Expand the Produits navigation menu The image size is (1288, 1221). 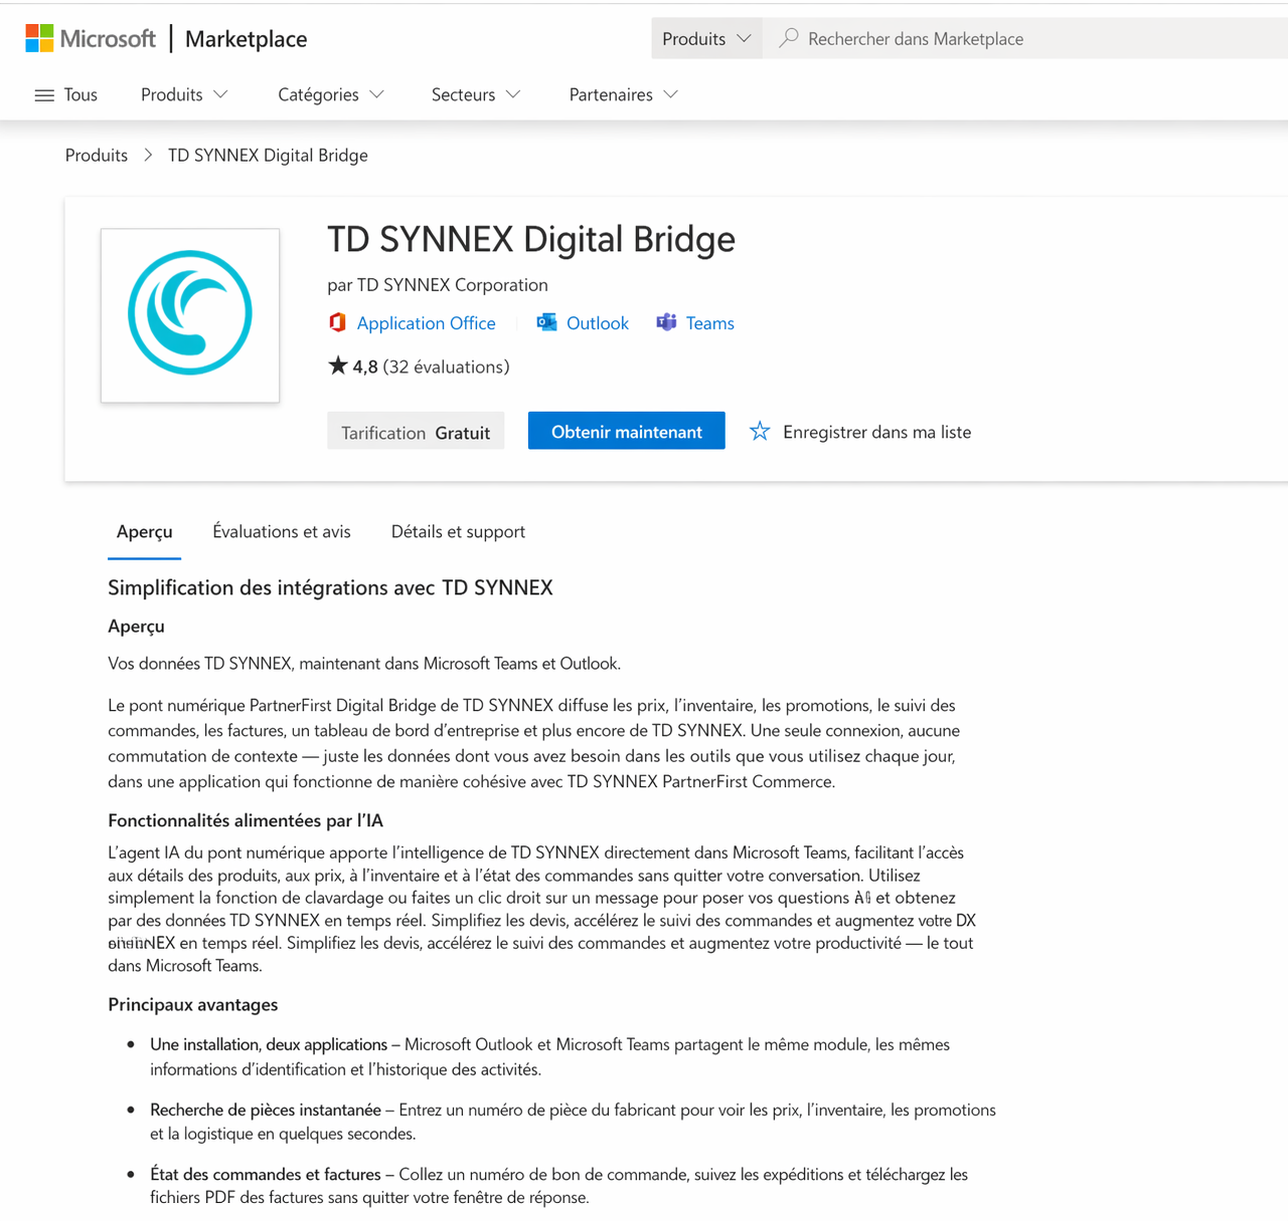185,94
